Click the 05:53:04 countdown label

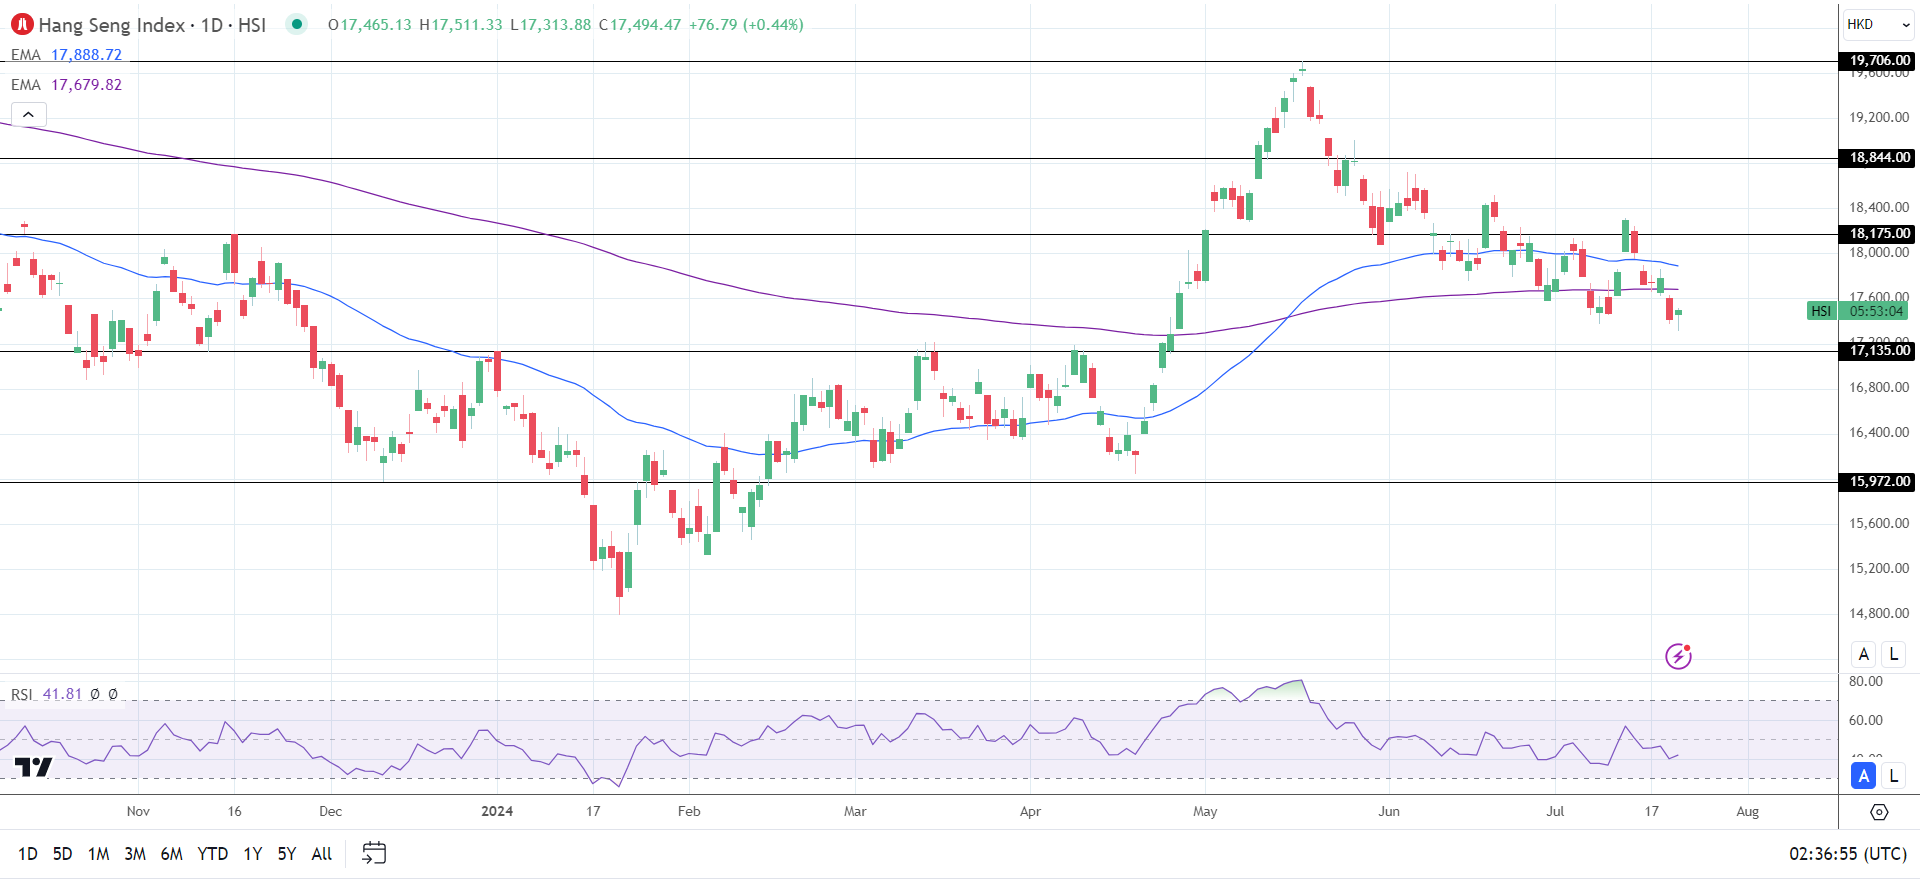pos(1876,311)
